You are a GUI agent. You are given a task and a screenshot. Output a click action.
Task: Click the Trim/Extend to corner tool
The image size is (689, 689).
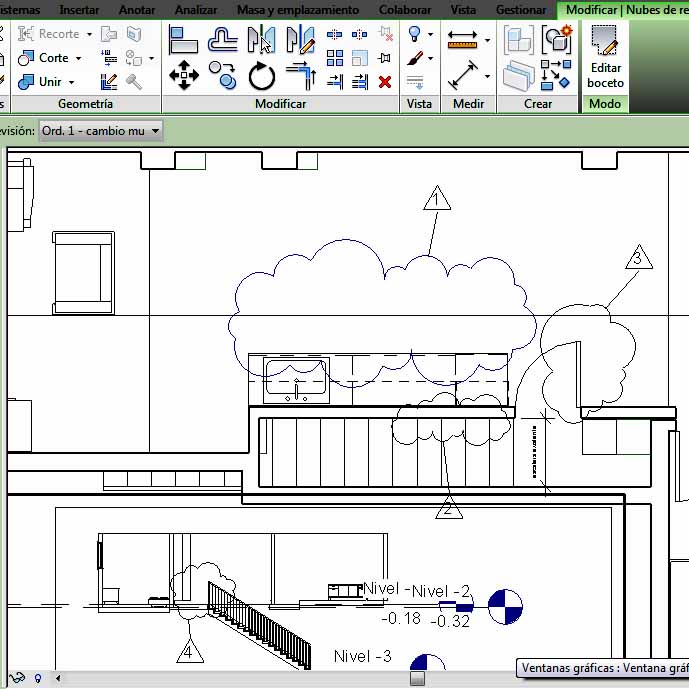pos(299,74)
